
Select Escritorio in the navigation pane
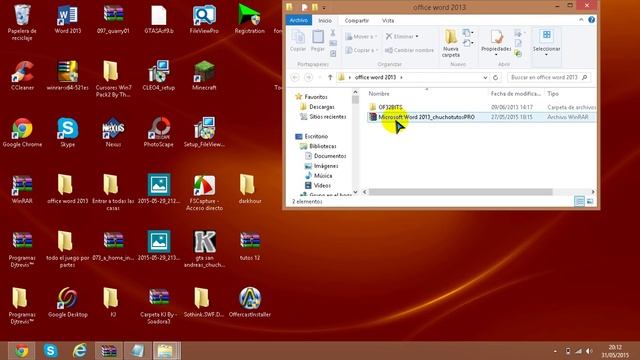tap(316, 136)
